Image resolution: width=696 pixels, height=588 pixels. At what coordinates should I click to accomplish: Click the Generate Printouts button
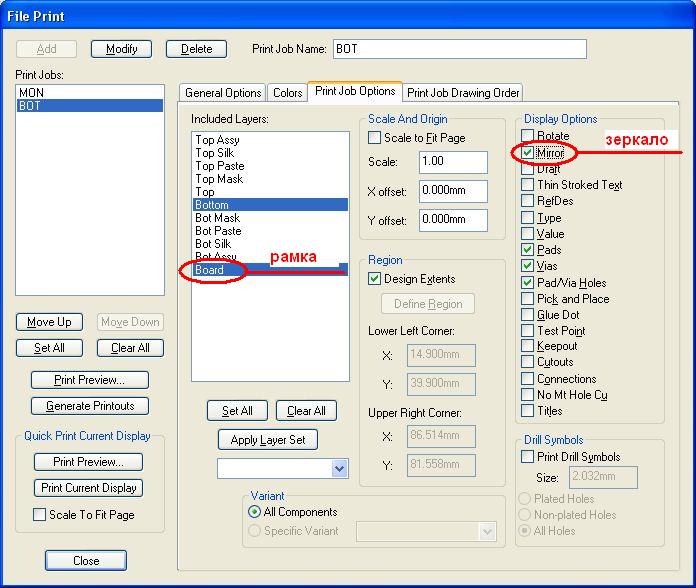[x=90, y=406]
